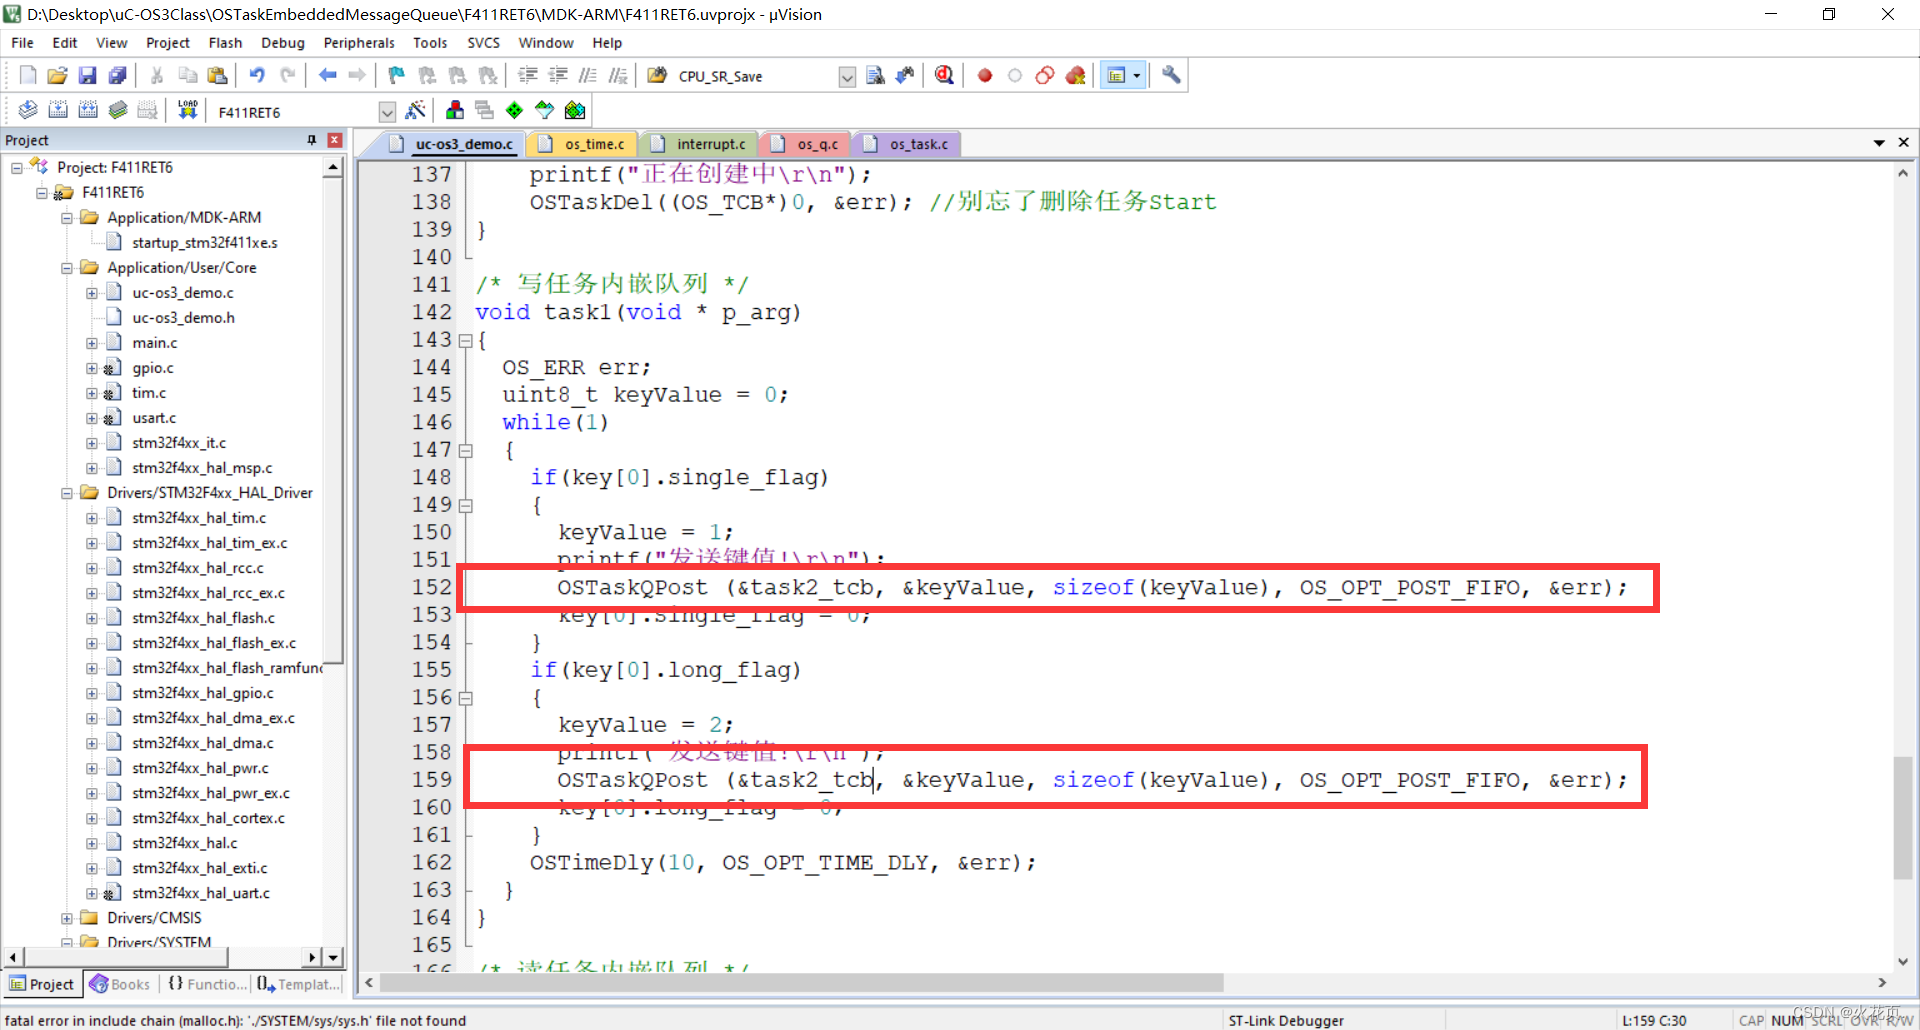Insert a breakpoint with red dot icon

pos(985,75)
